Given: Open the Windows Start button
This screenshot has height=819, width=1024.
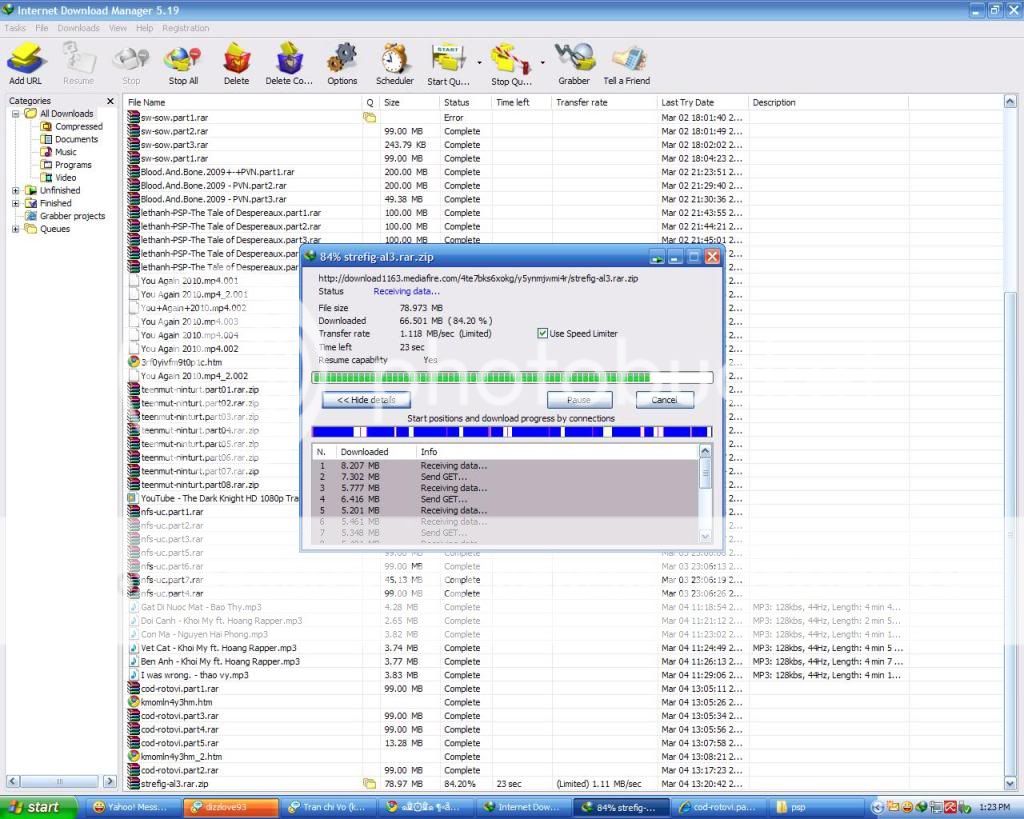Looking at the screenshot, I should point(38,807).
